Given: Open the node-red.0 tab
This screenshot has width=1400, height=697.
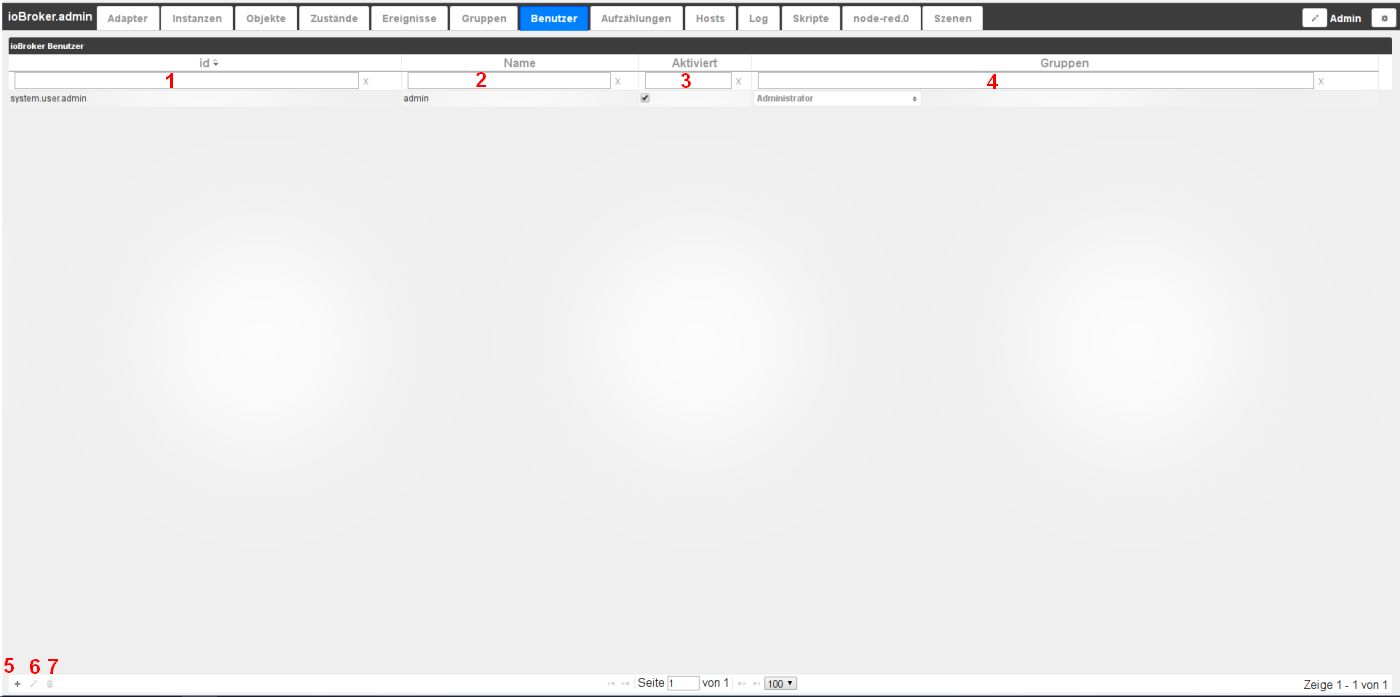Looking at the screenshot, I should [x=881, y=18].
